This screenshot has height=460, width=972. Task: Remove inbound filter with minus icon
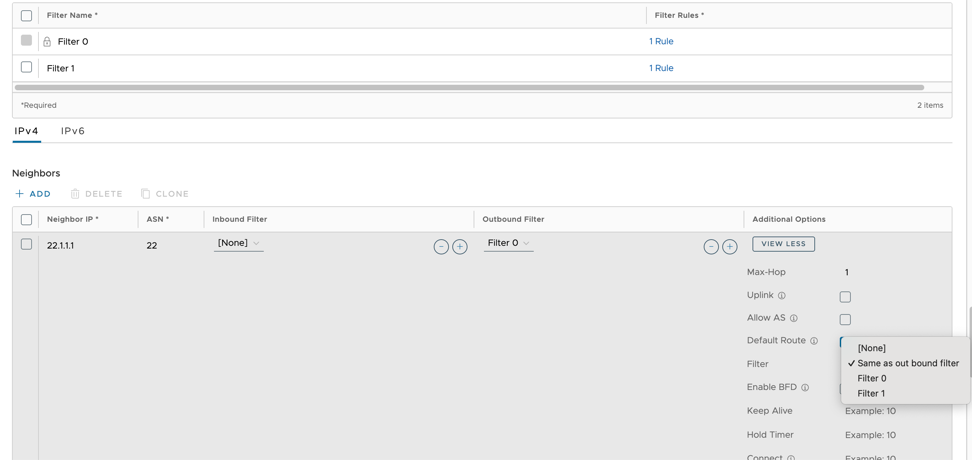click(x=441, y=246)
